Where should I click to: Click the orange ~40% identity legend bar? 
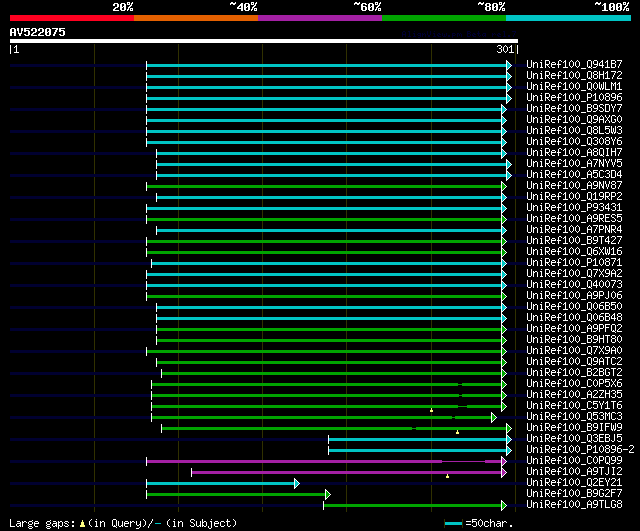[x=196, y=18]
